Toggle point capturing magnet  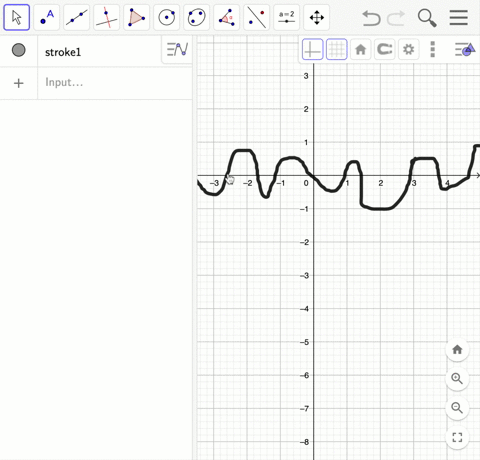coord(384,50)
